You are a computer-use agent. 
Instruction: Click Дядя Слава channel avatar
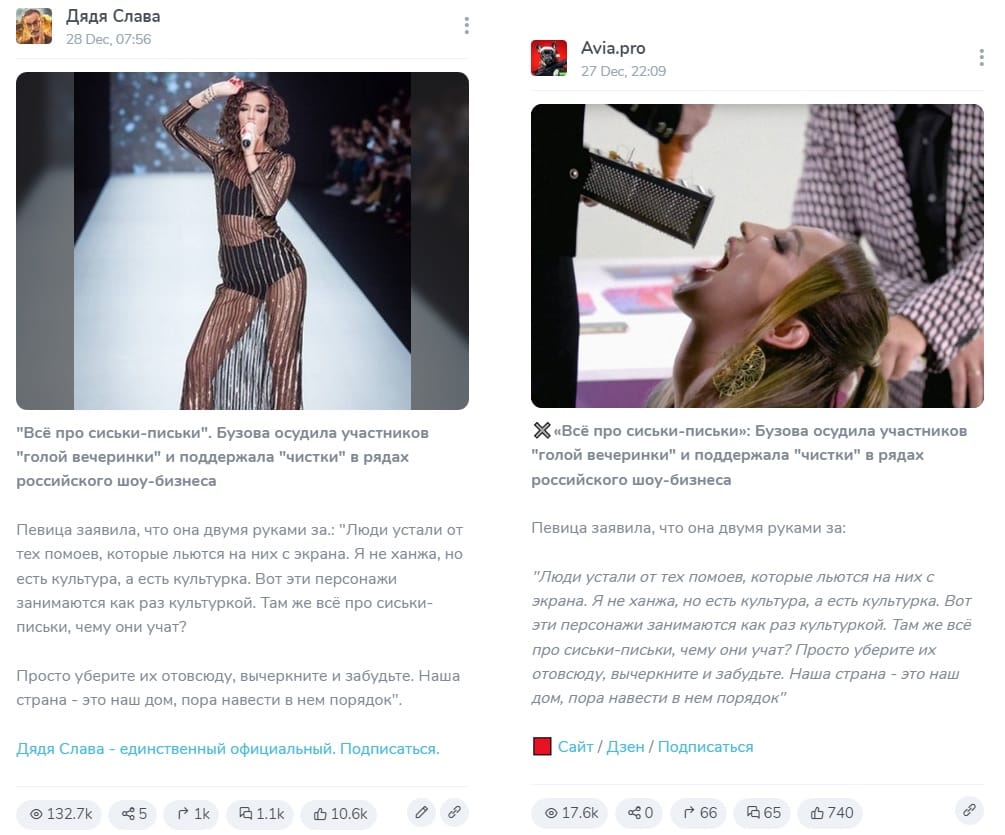(x=34, y=26)
